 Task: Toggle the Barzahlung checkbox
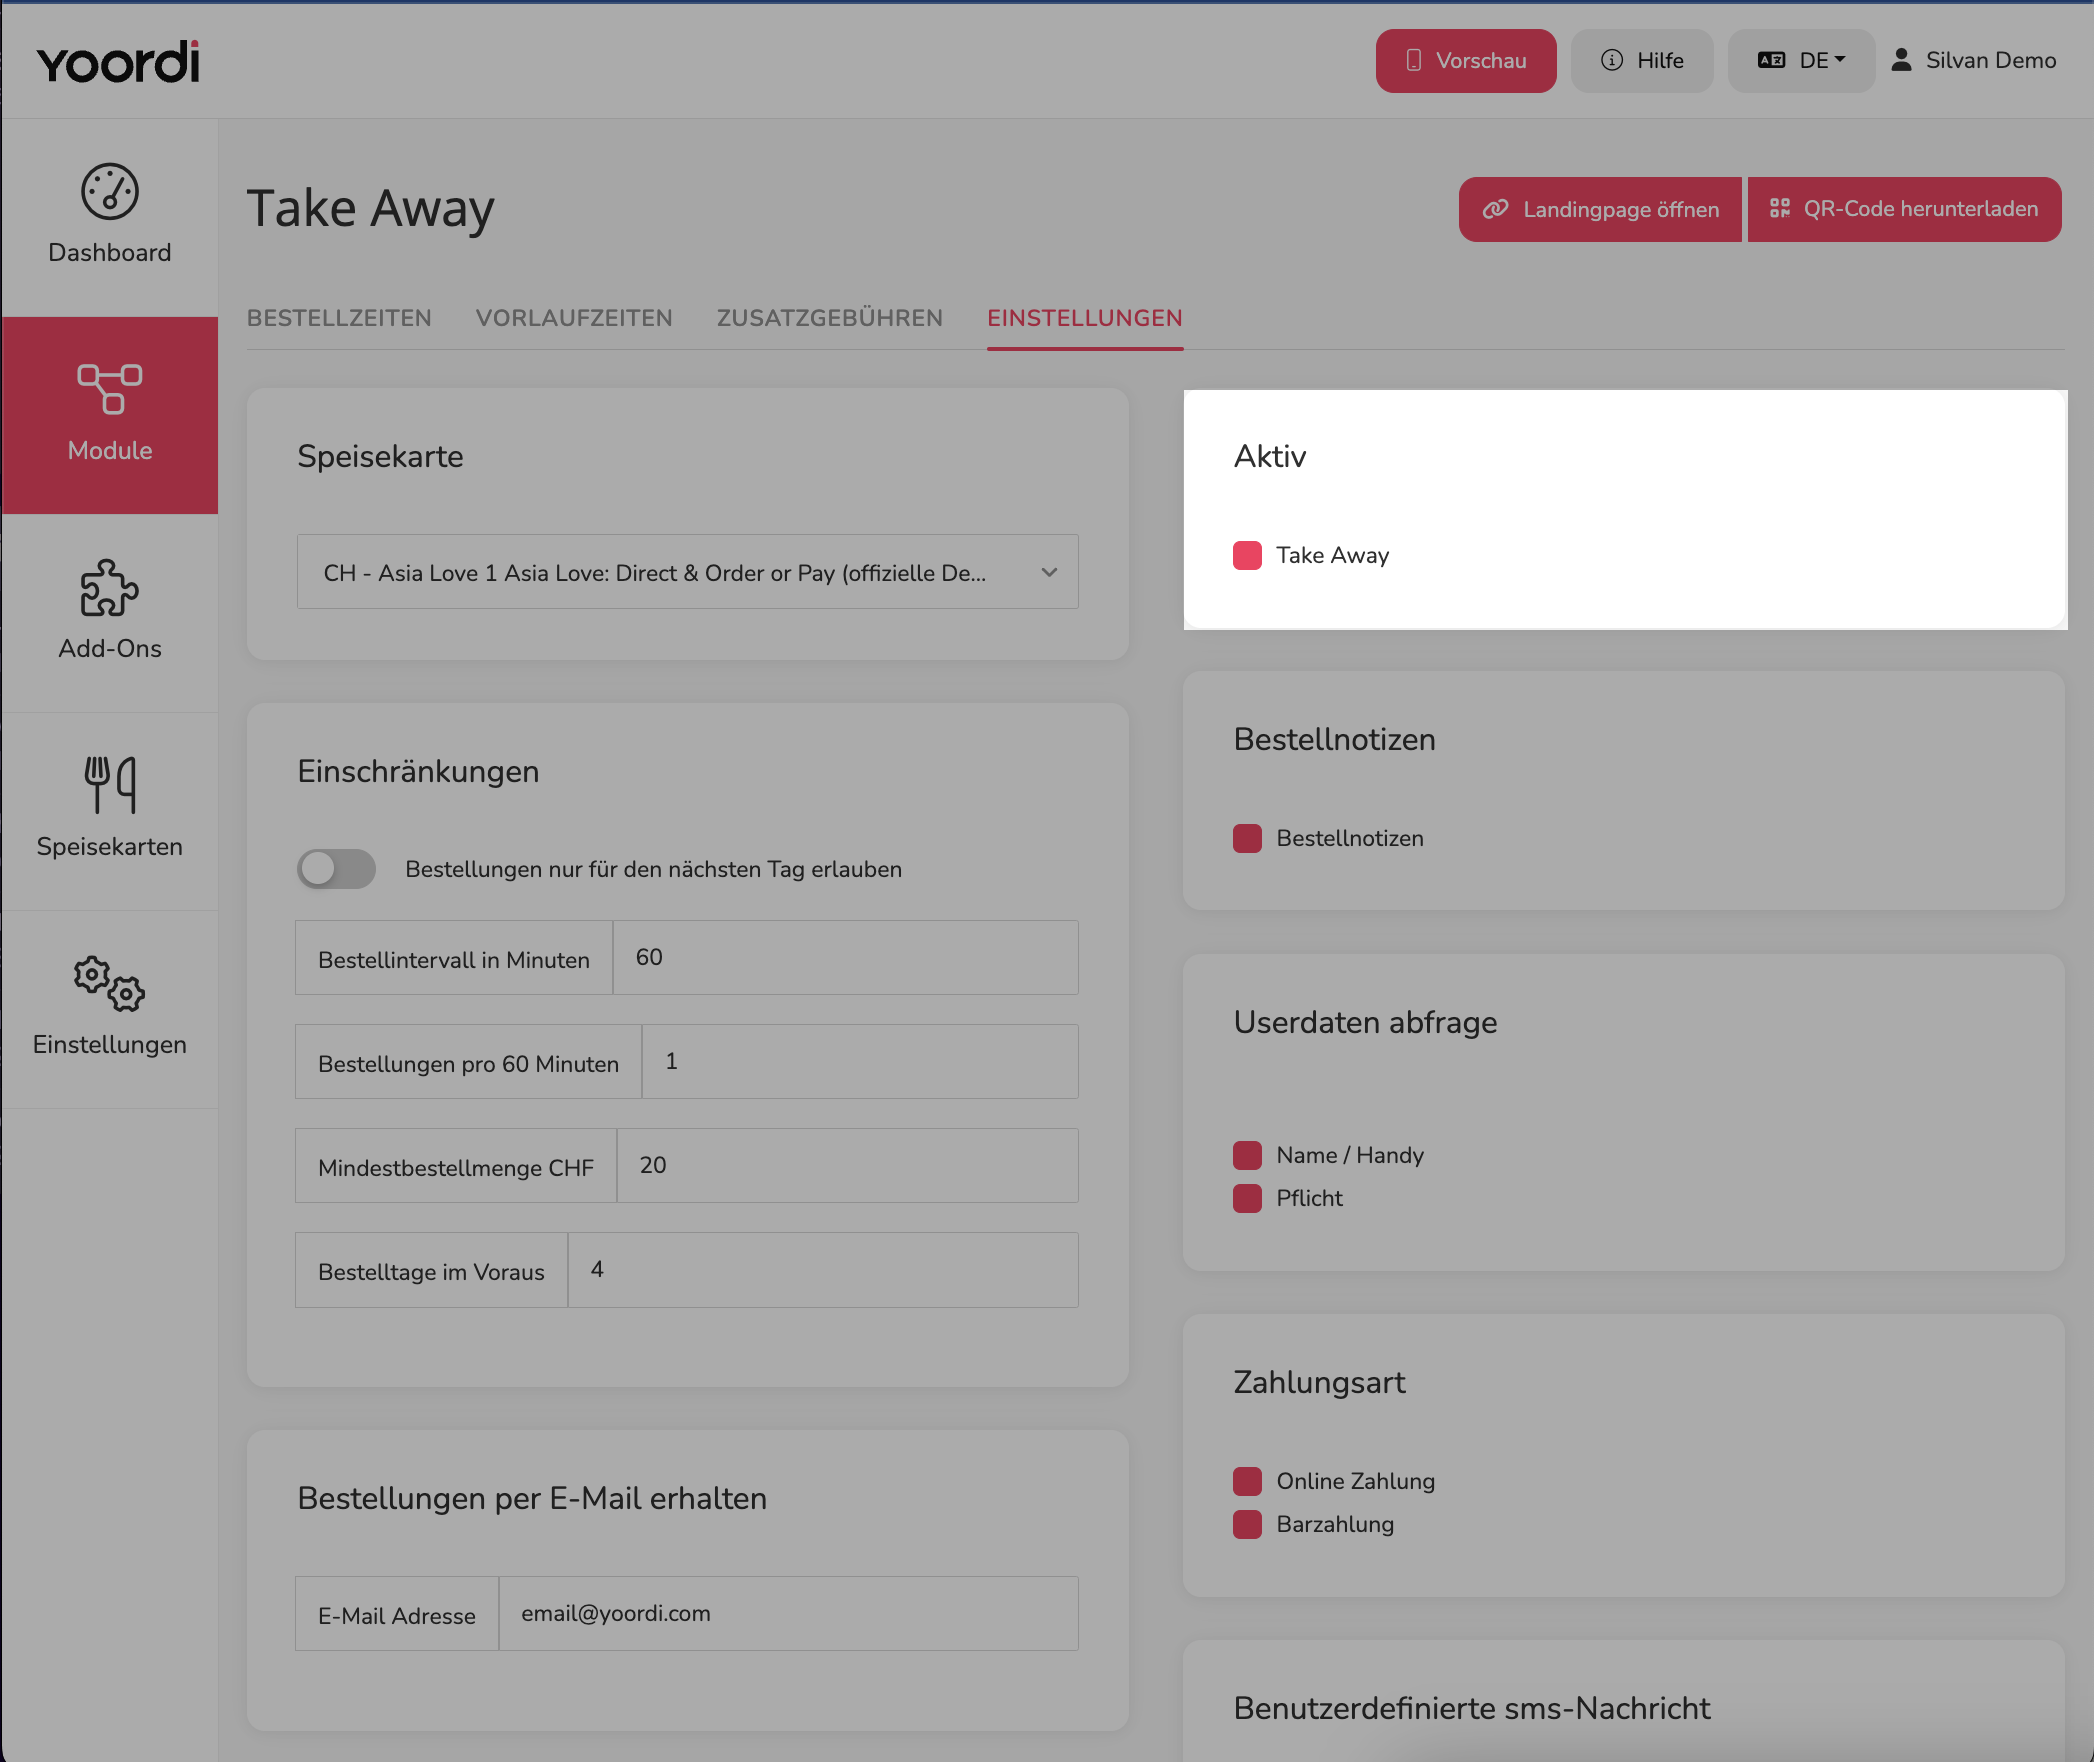pos(1247,1524)
